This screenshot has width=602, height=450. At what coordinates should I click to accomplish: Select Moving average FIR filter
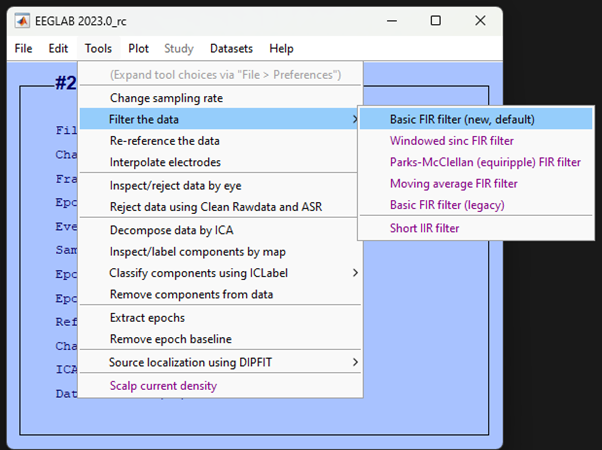(453, 184)
